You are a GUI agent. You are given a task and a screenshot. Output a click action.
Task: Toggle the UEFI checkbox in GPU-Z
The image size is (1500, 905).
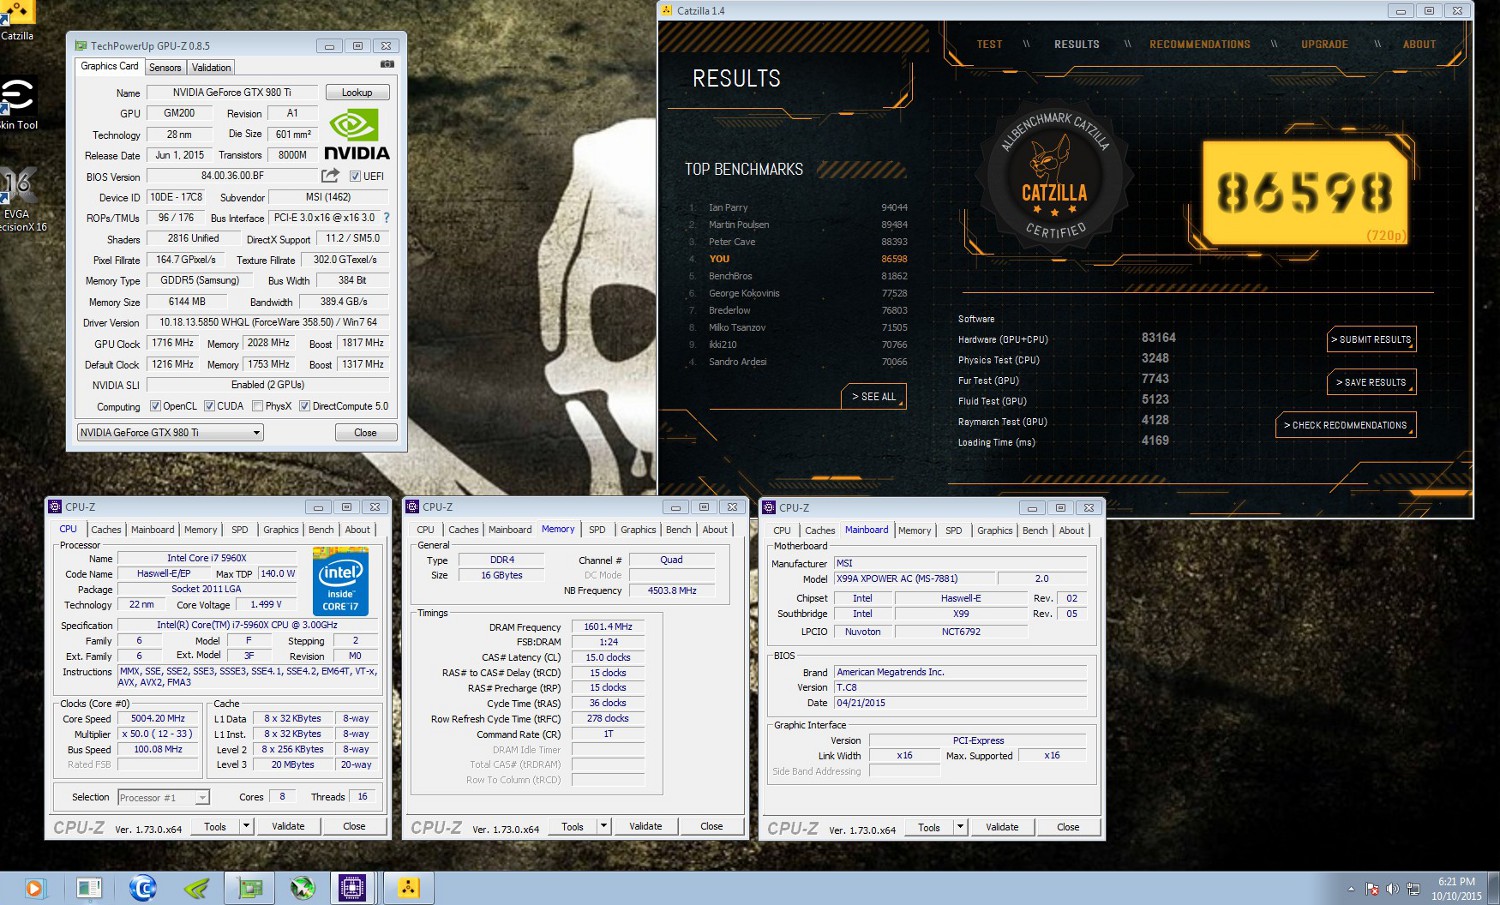coord(355,176)
